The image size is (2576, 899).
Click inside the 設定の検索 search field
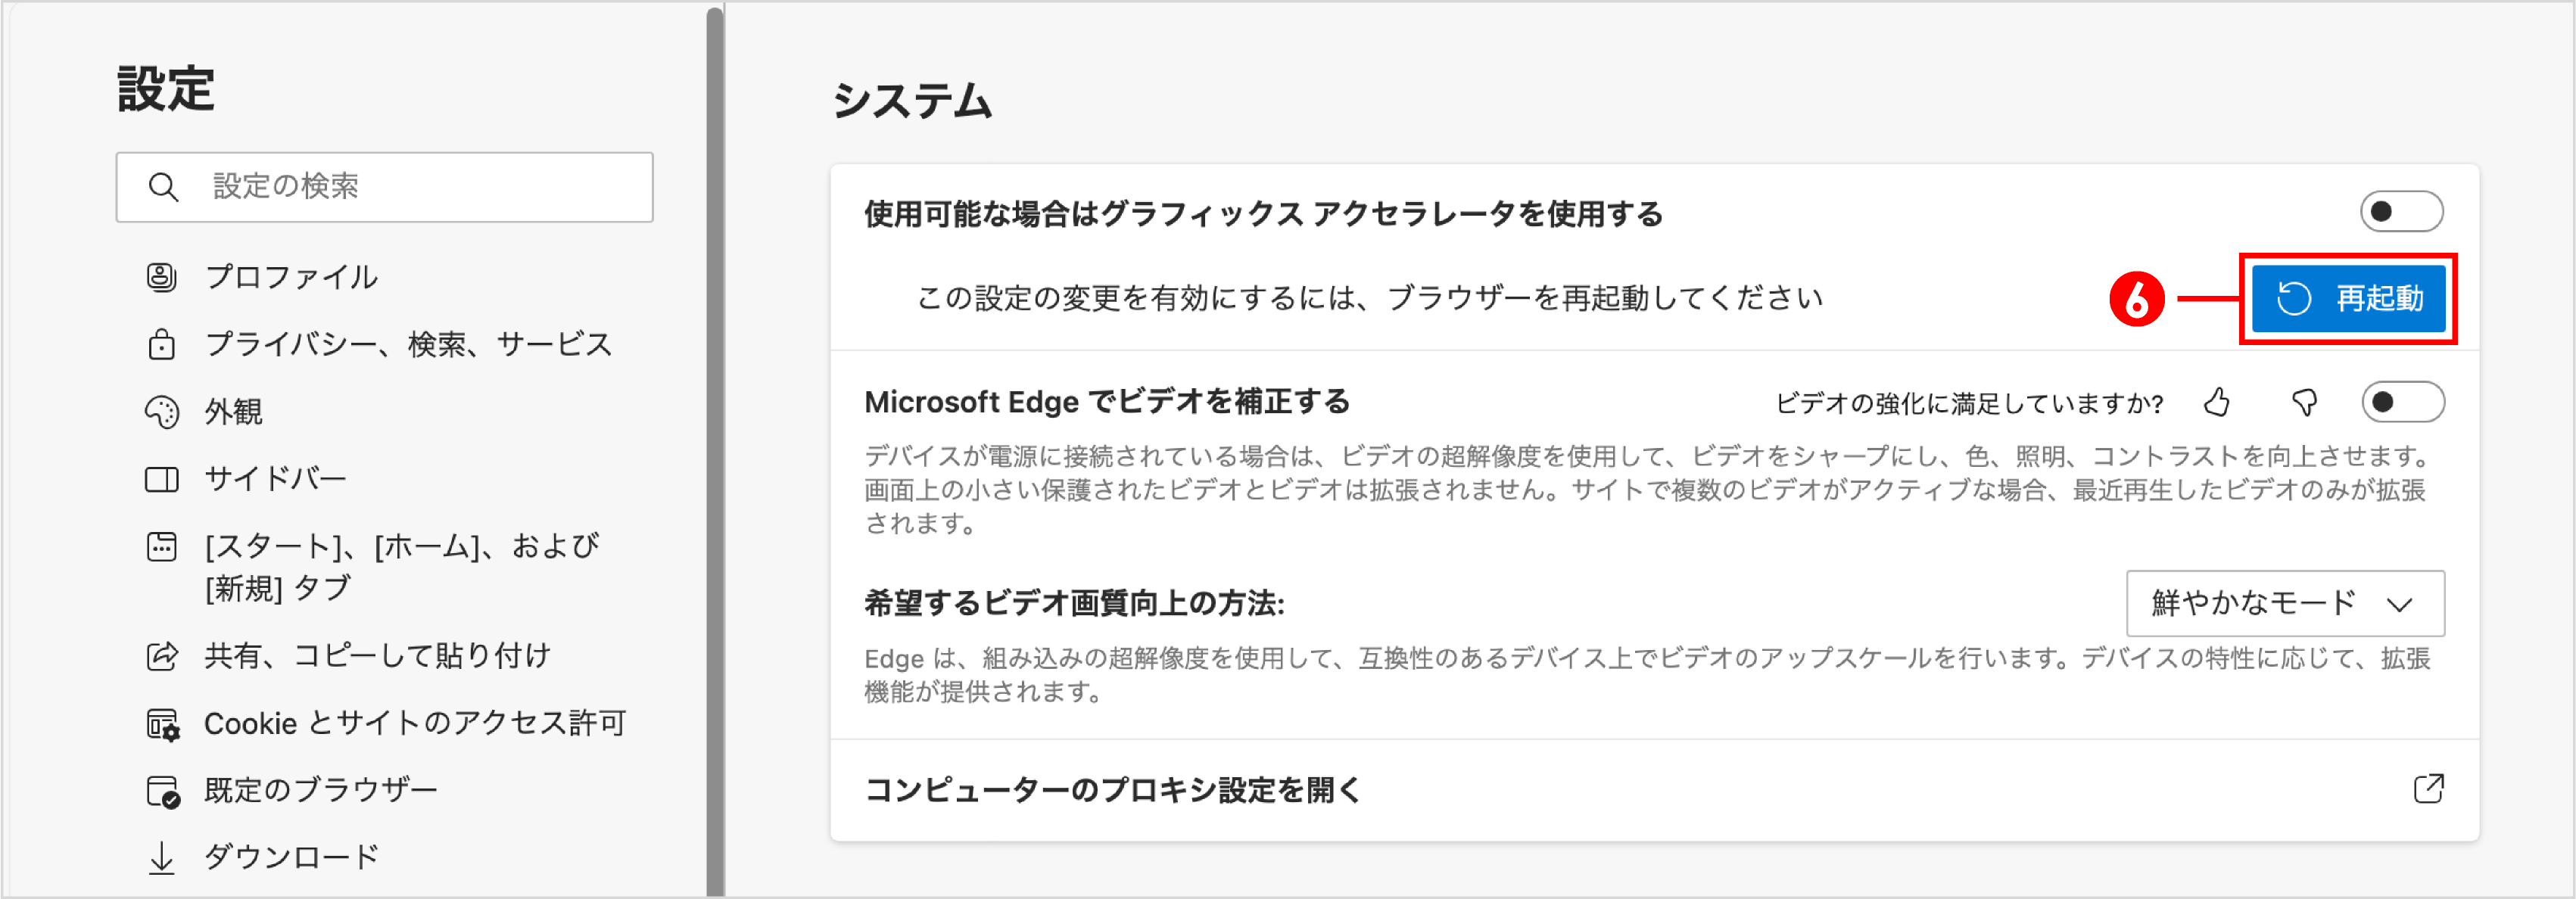tap(400, 186)
